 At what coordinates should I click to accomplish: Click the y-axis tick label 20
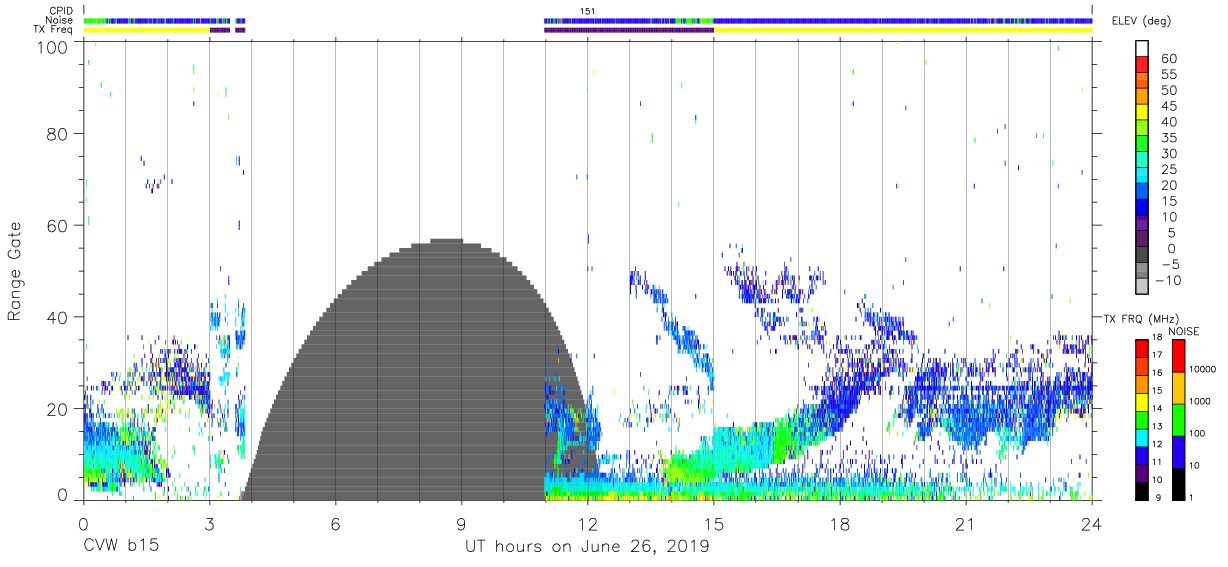tap(57, 409)
